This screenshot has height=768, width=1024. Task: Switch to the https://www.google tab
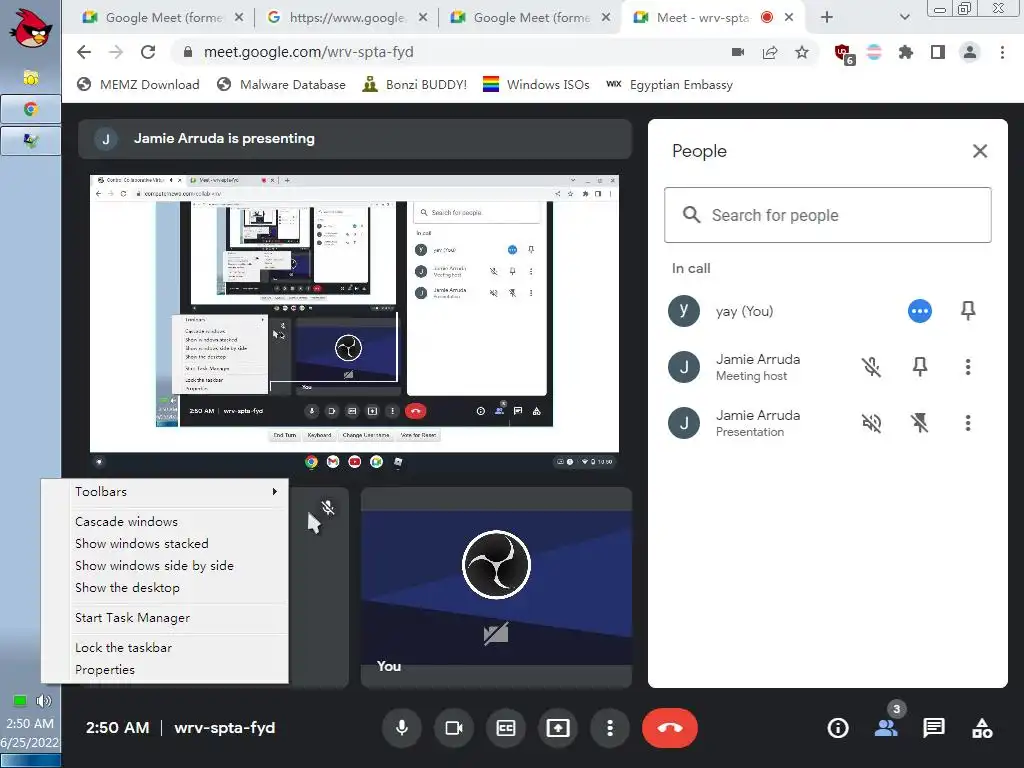pyautogui.click(x=346, y=18)
